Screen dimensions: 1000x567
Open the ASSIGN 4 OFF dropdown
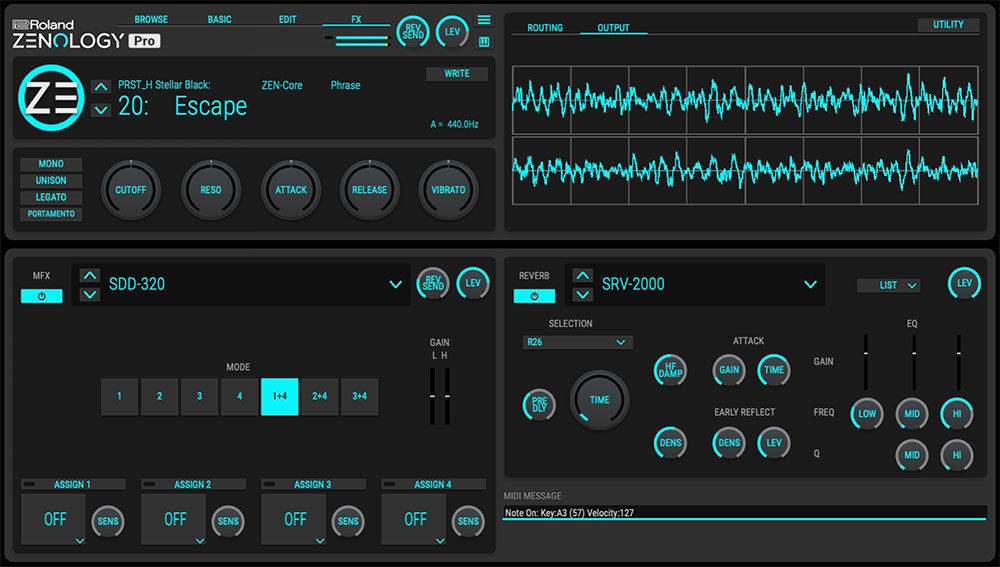point(413,519)
